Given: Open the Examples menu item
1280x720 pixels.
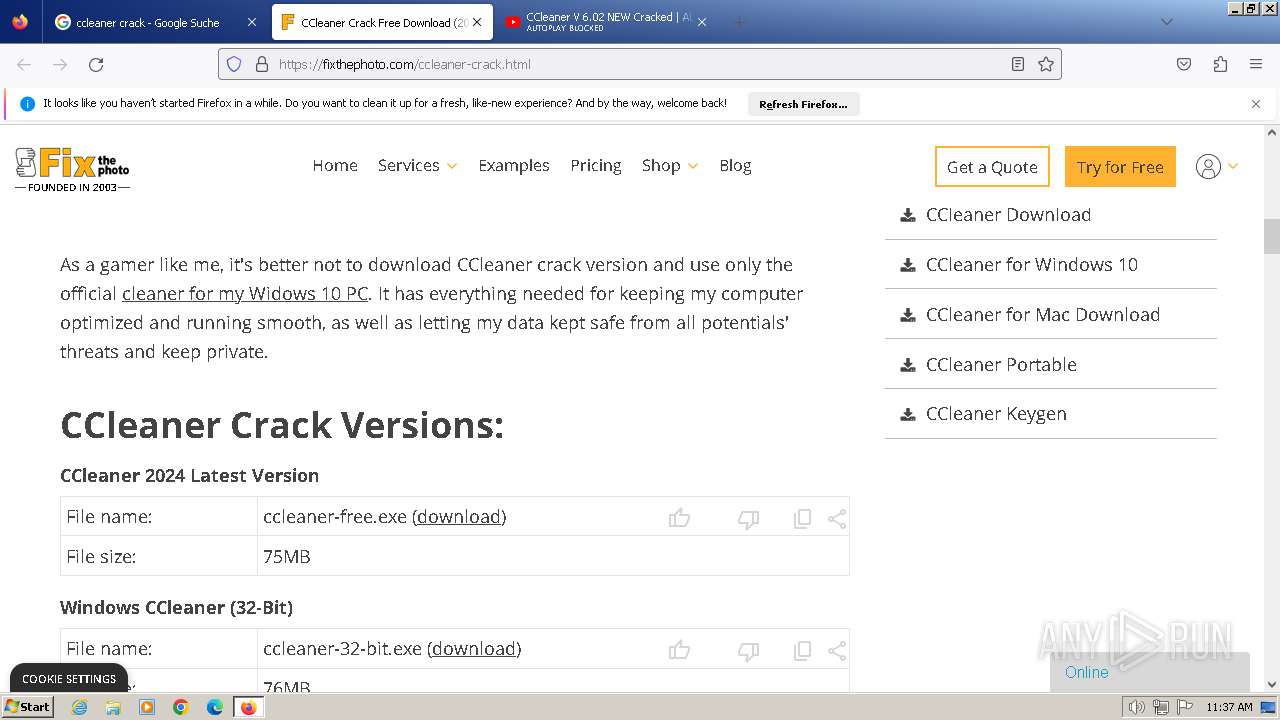Looking at the screenshot, I should click(514, 165).
